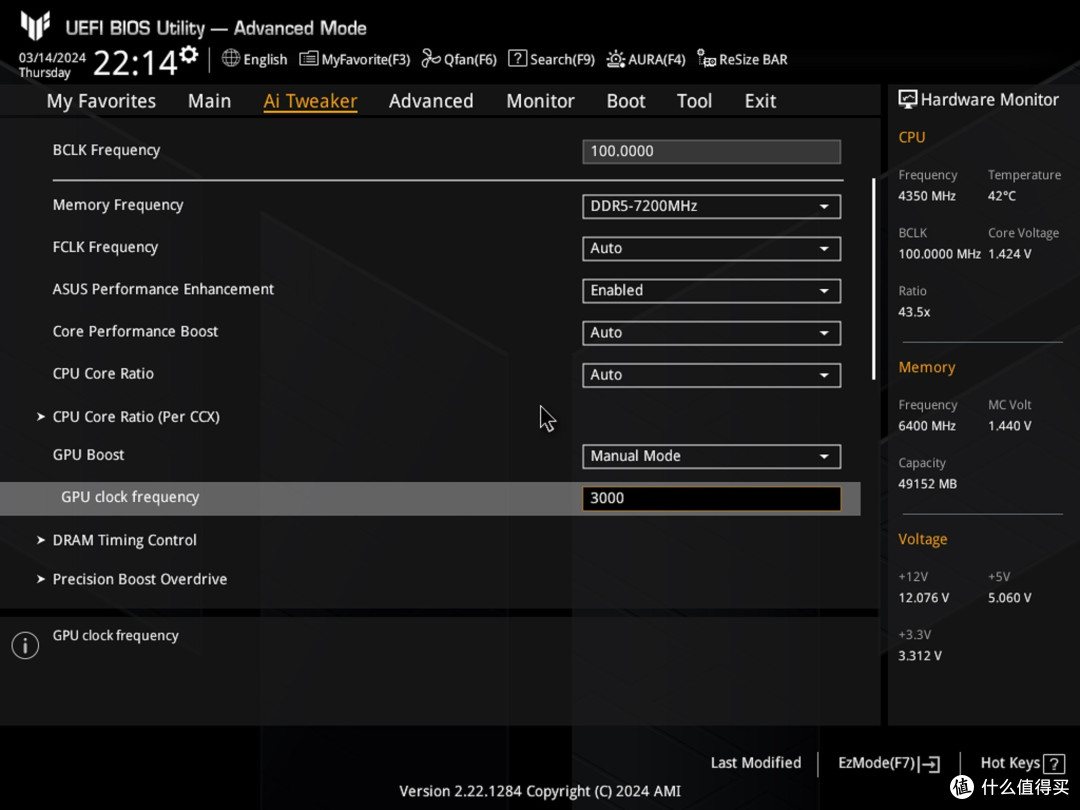
Task: Switch to the Advanced tab
Action: pyautogui.click(x=431, y=101)
